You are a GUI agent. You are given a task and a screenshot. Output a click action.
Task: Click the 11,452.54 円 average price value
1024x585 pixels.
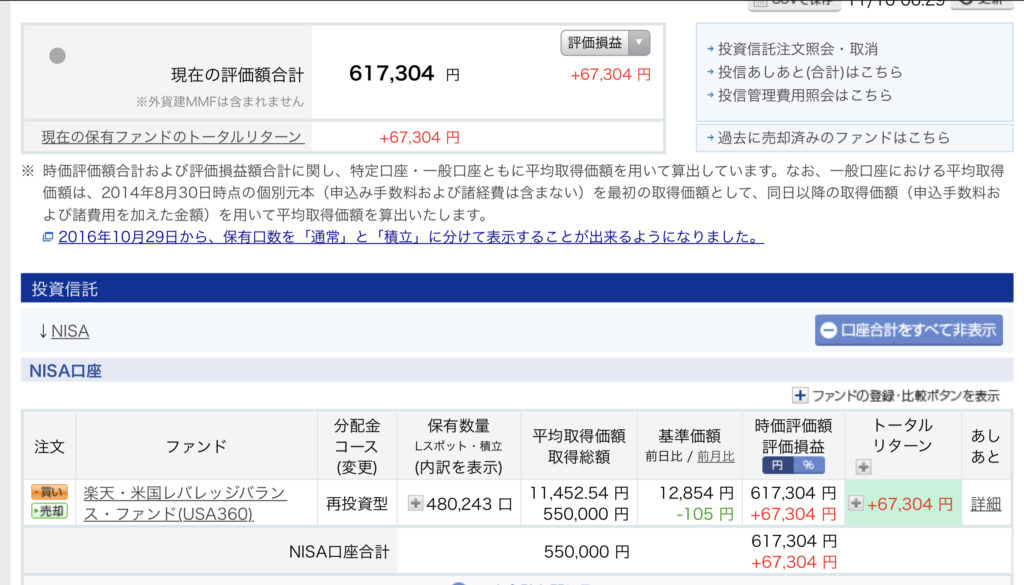coord(579,493)
